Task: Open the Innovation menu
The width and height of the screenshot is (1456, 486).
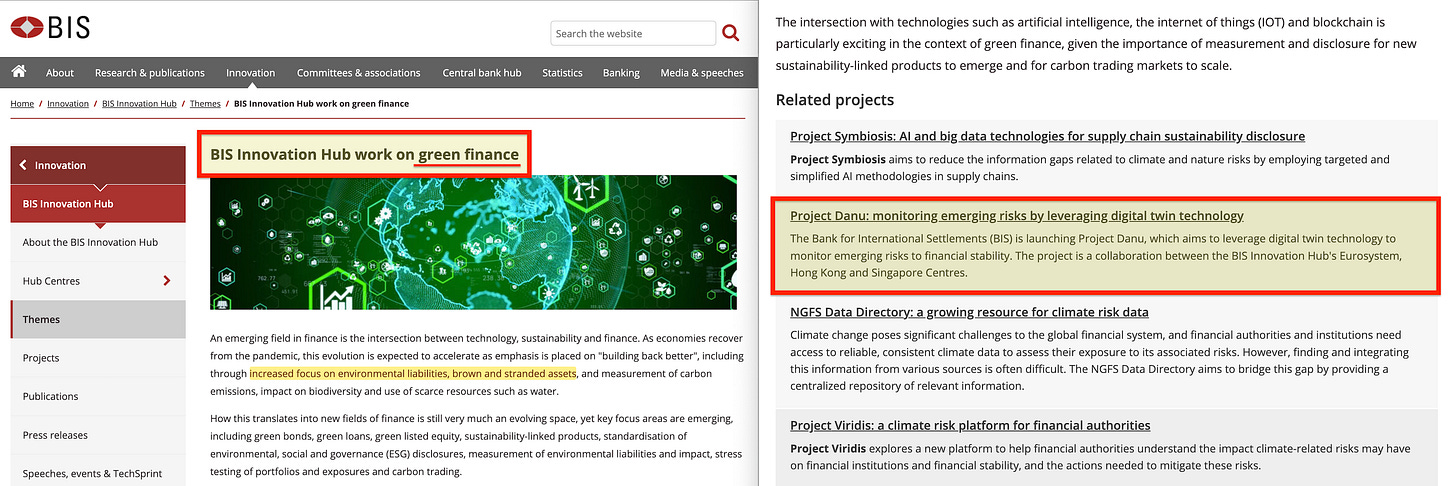Action: 251,72
